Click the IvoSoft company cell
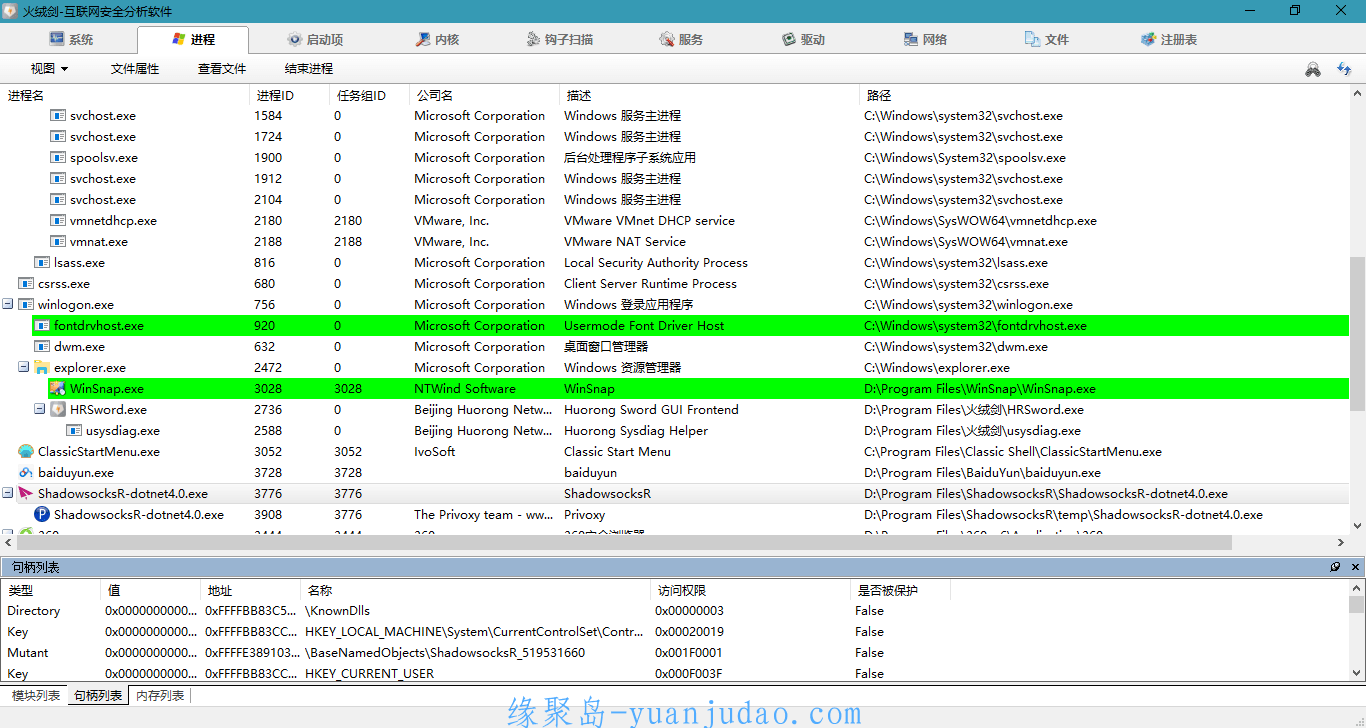The width and height of the screenshot is (1366, 728). click(435, 451)
